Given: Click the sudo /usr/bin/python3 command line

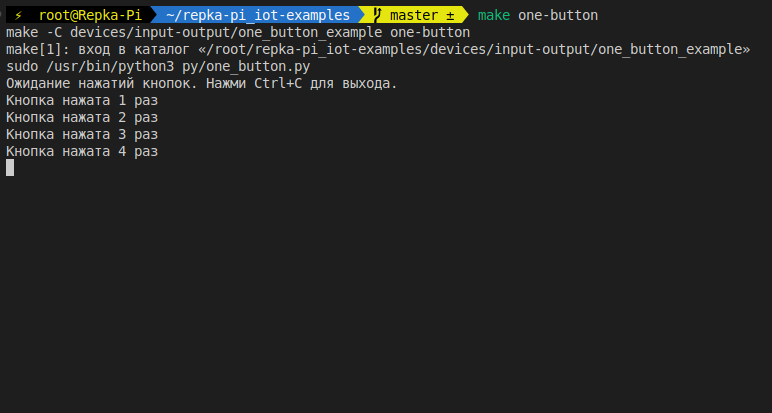Looking at the screenshot, I should point(158,66).
